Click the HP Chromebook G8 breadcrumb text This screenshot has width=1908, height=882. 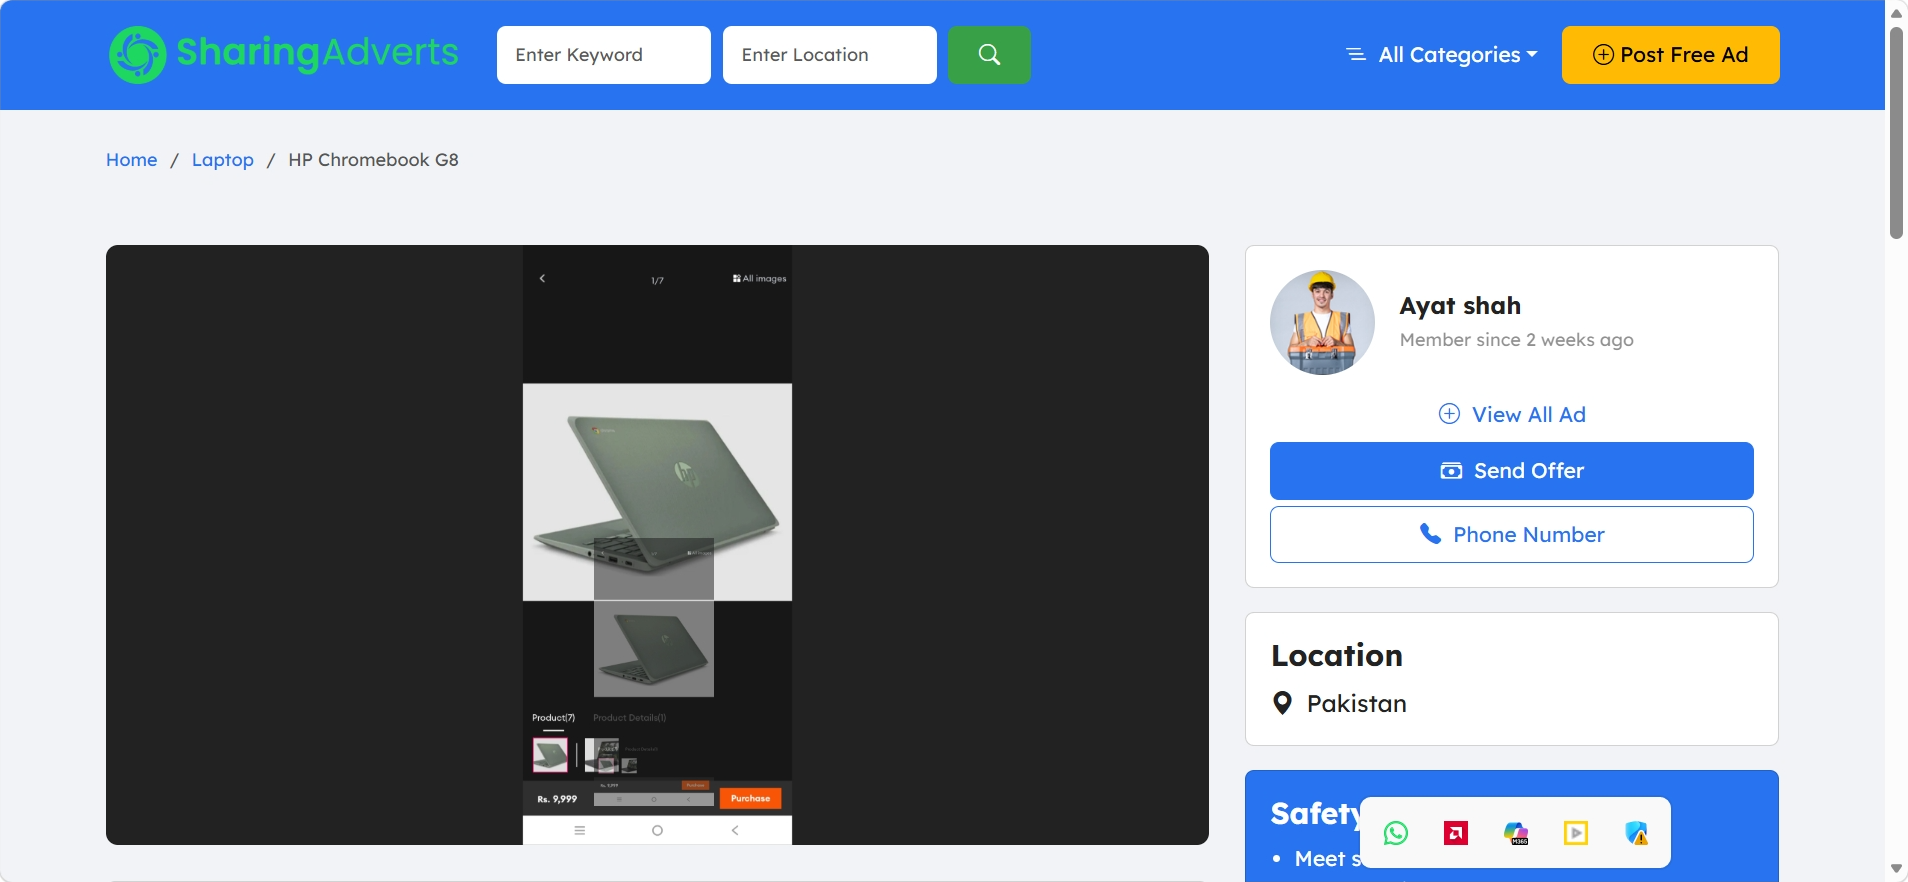pos(373,160)
